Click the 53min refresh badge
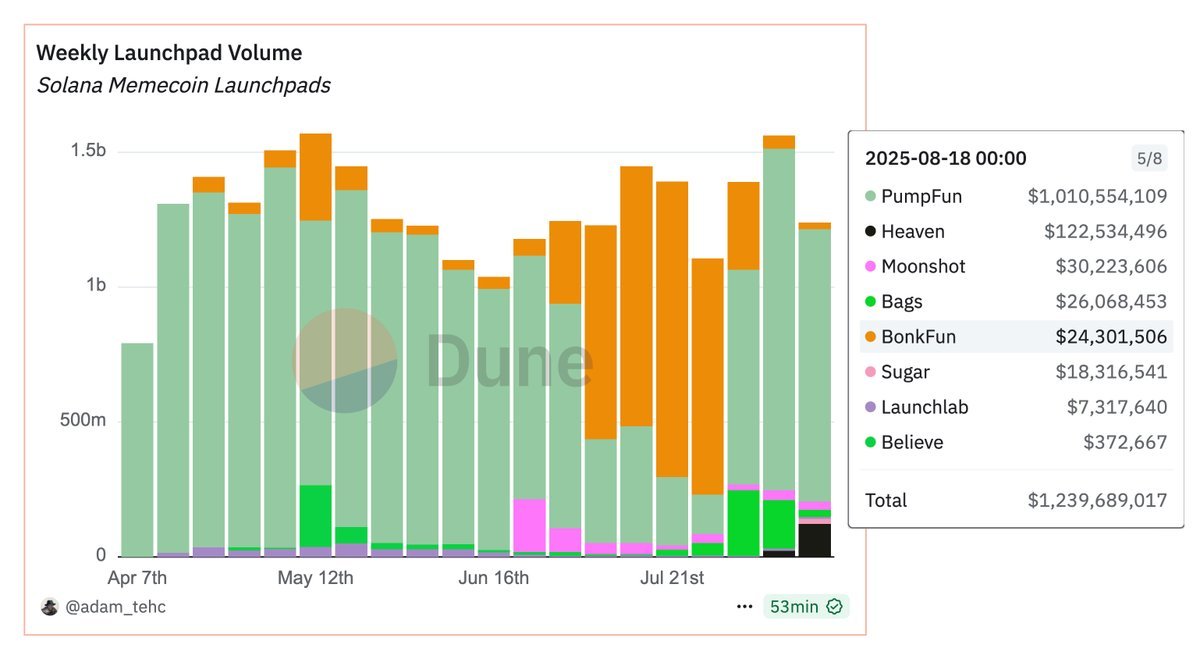Viewport: 1200px width, 659px height. (x=806, y=607)
